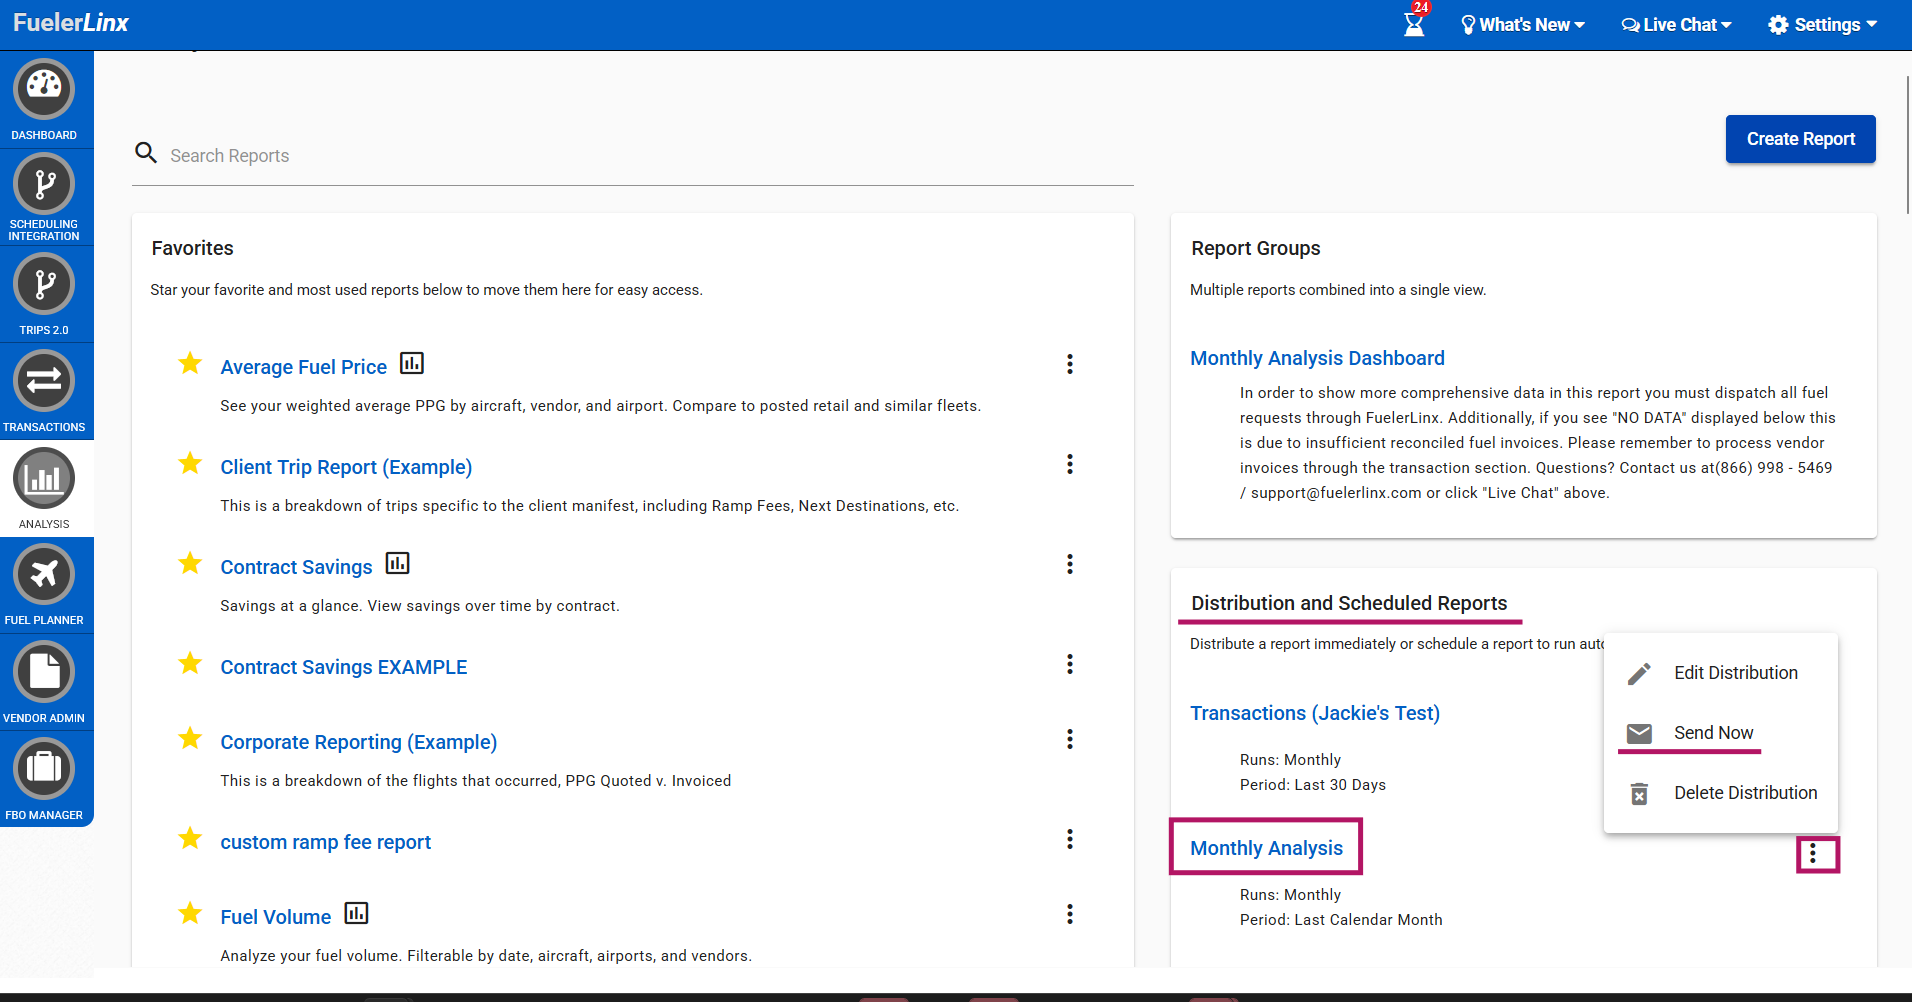Open What's New dropdown
The height and width of the screenshot is (1002, 1912).
pyautogui.click(x=1523, y=25)
